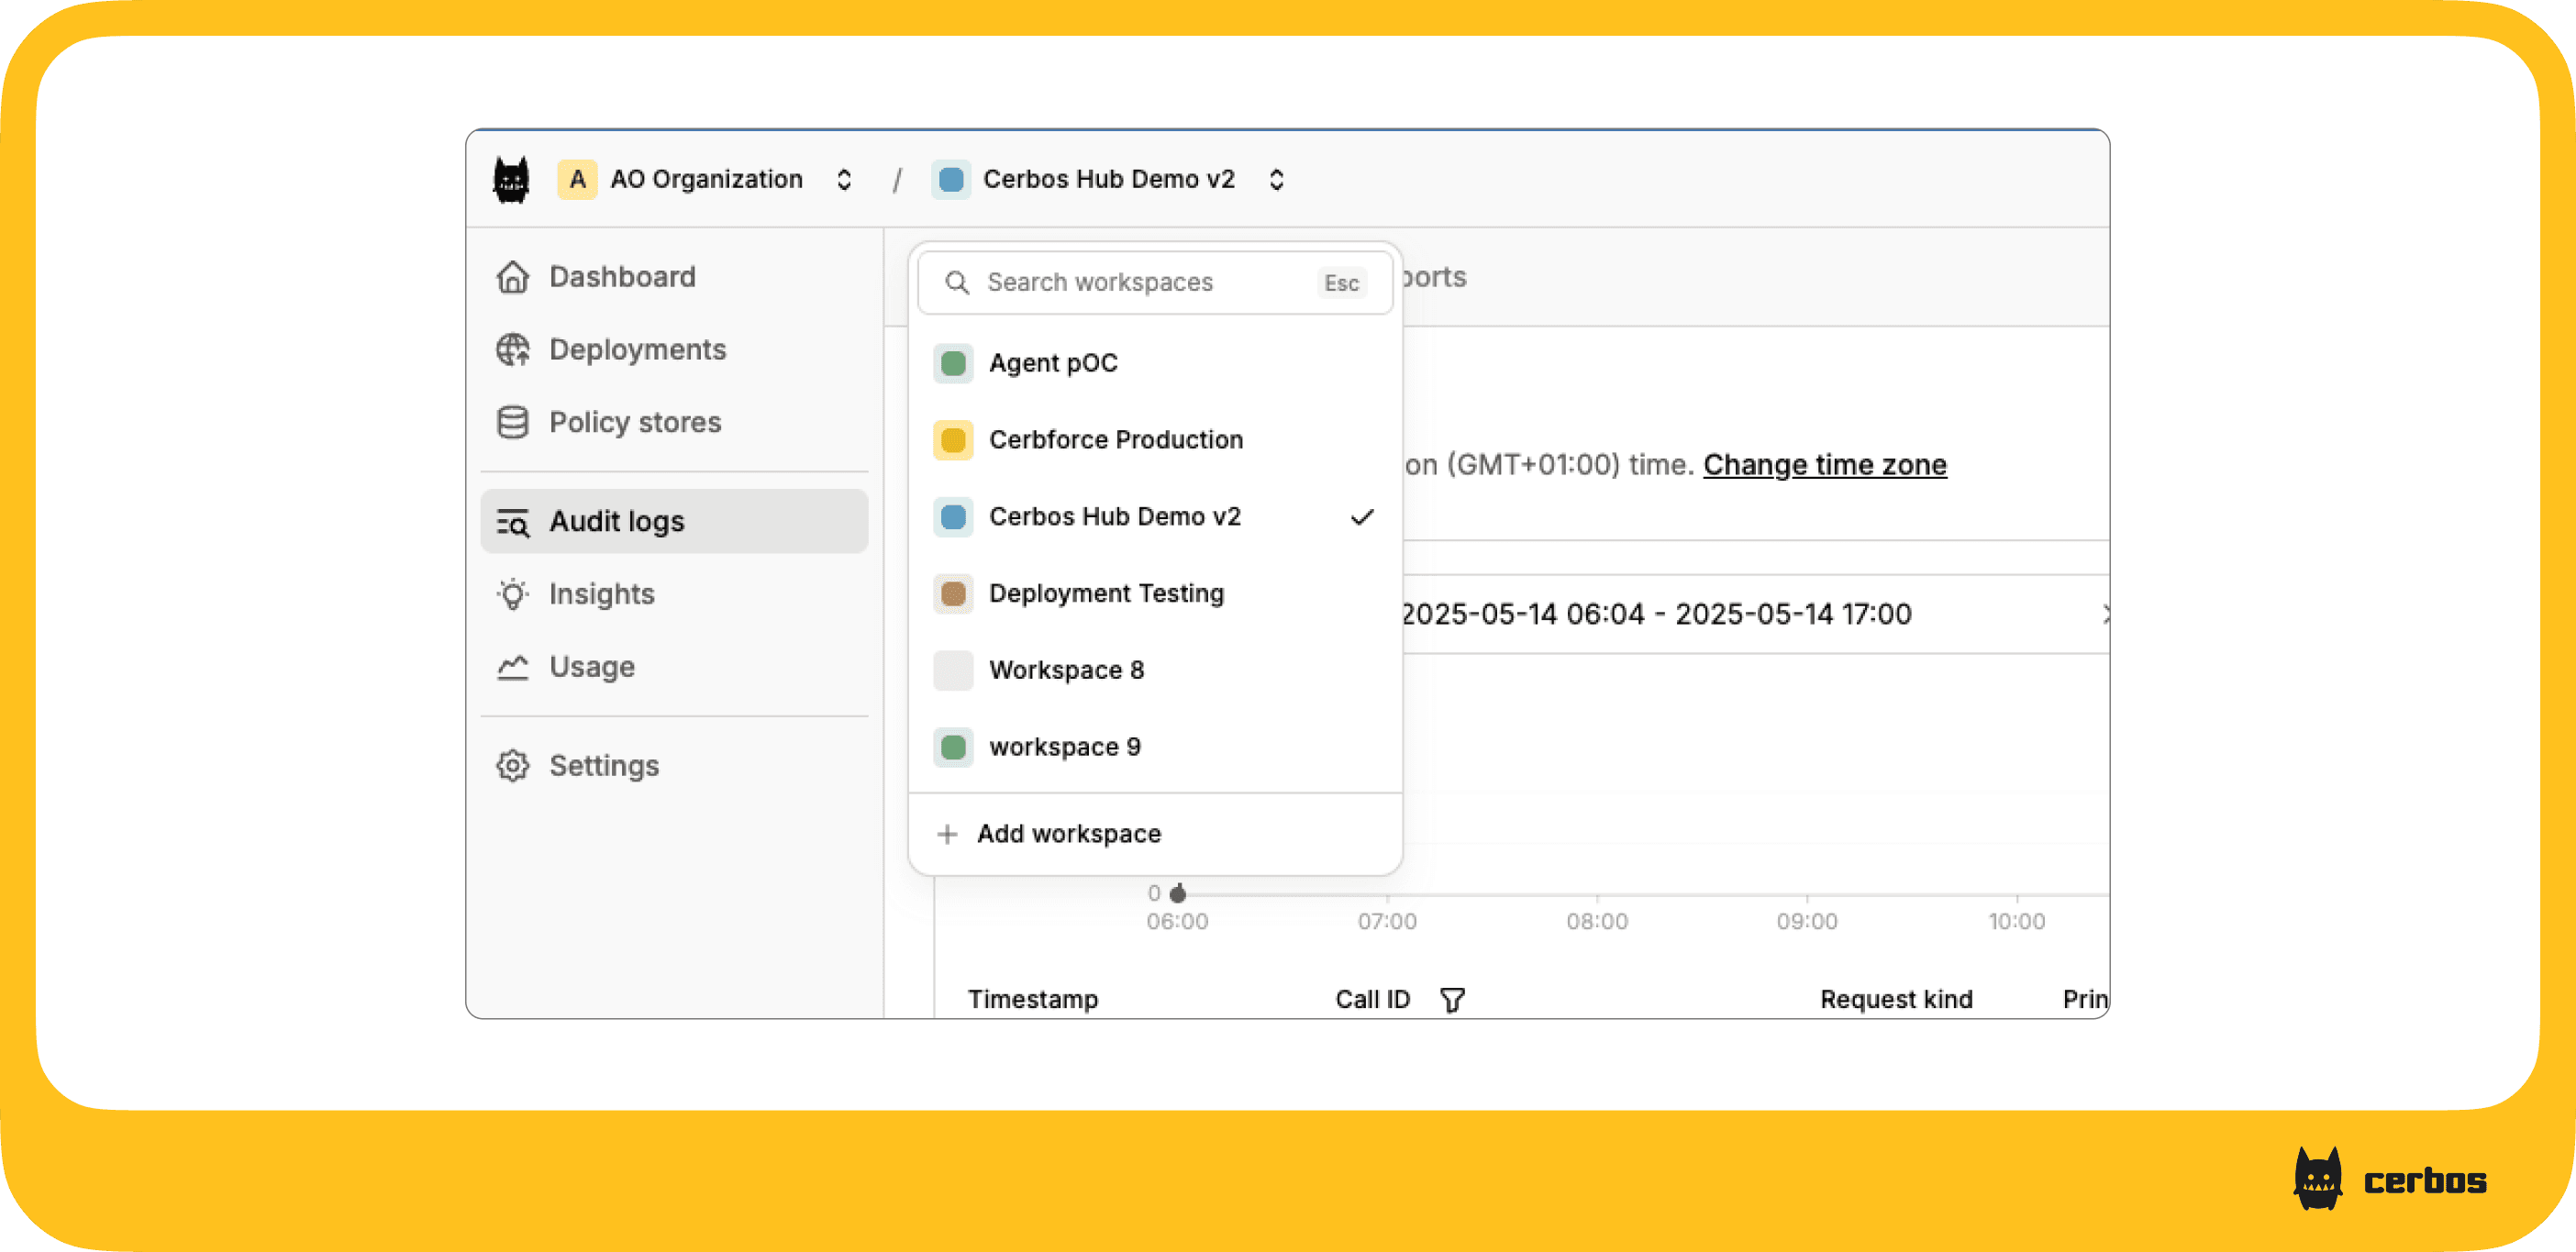2576x1252 pixels.
Task: Click the 08:00 axis label
Action: tap(1597, 921)
